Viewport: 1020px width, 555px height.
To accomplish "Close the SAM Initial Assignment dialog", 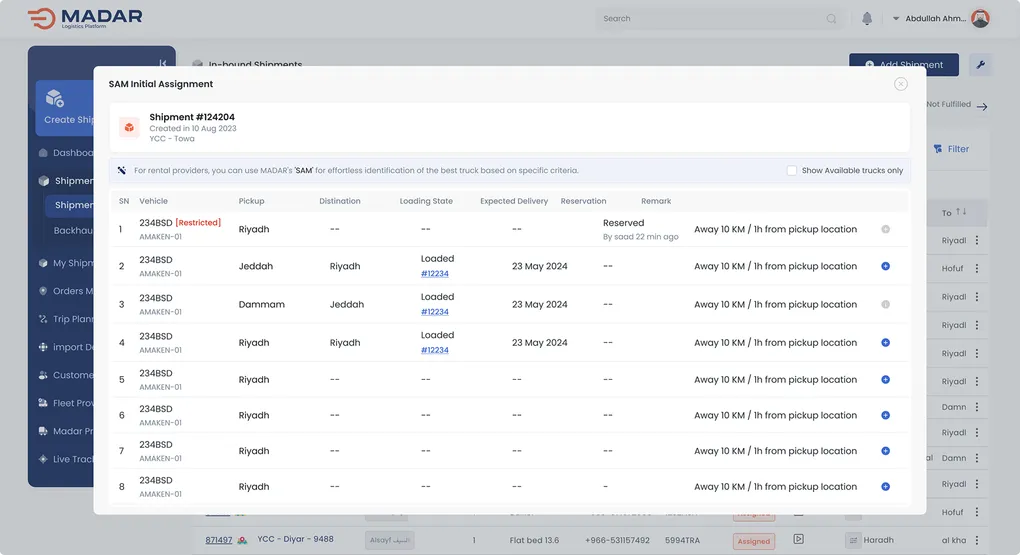I will pyautogui.click(x=901, y=84).
